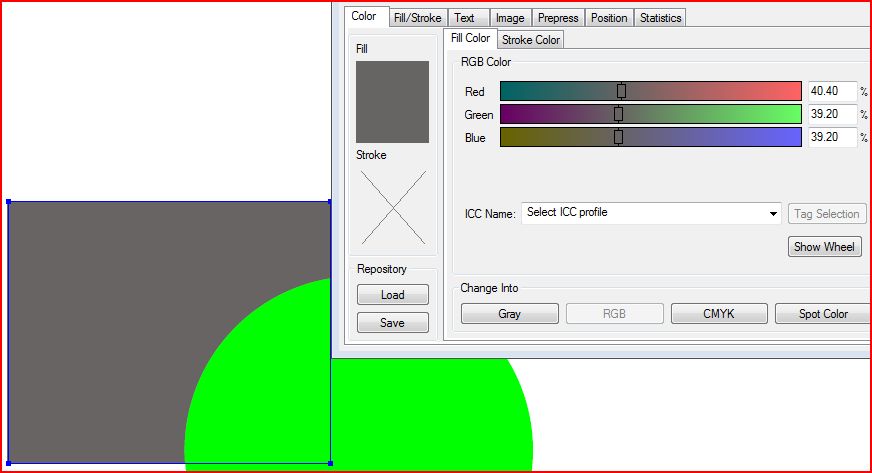The width and height of the screenshot is (872, 473).
Task: Click the Red slider handle
Action: tap(621, 91)
